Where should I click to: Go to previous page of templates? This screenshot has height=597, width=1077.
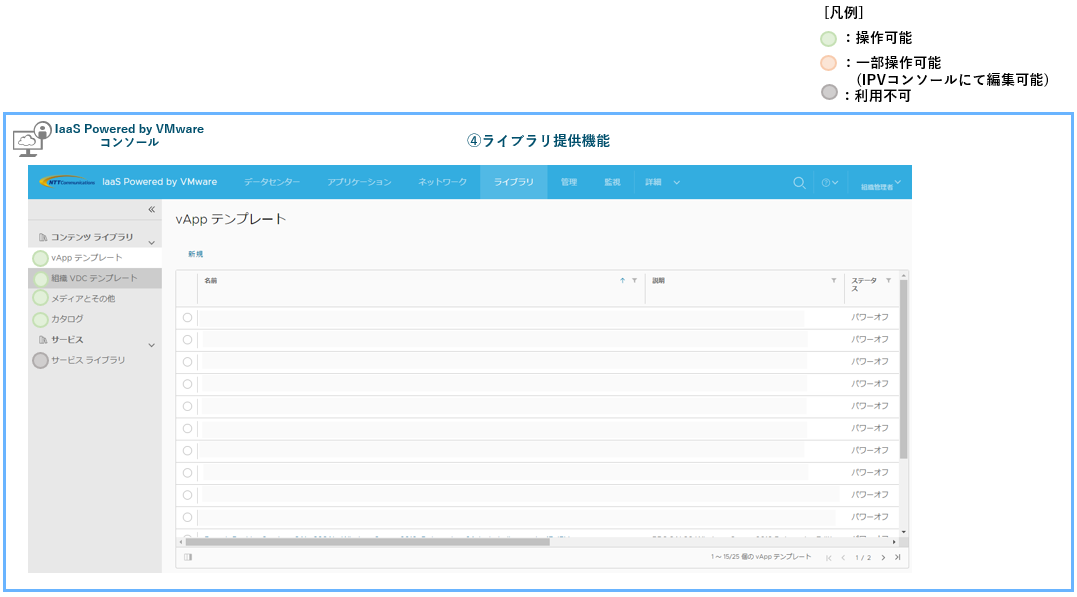point(843,558)
